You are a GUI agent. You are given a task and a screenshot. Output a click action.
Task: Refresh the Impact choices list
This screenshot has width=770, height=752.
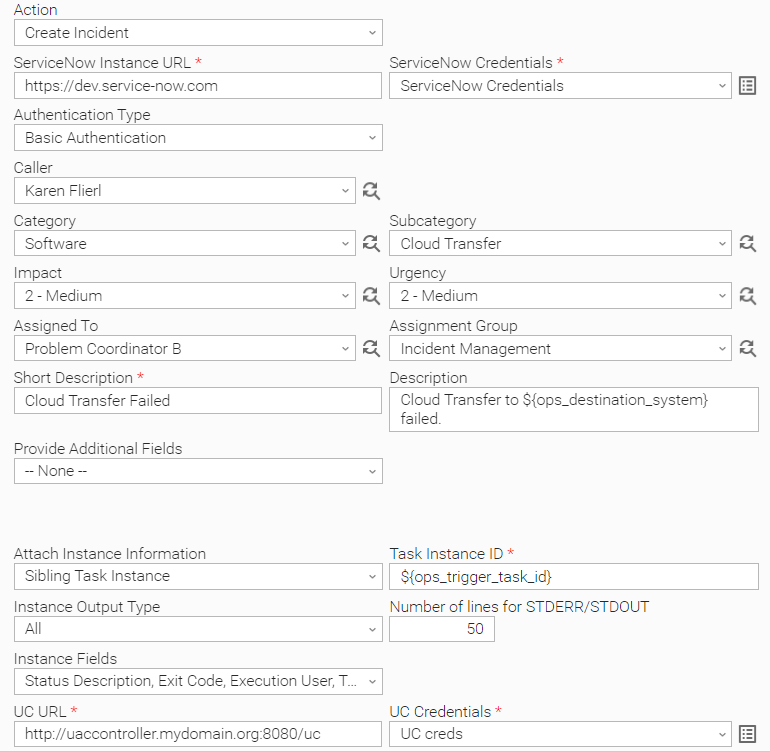click(x=371, y=296)
